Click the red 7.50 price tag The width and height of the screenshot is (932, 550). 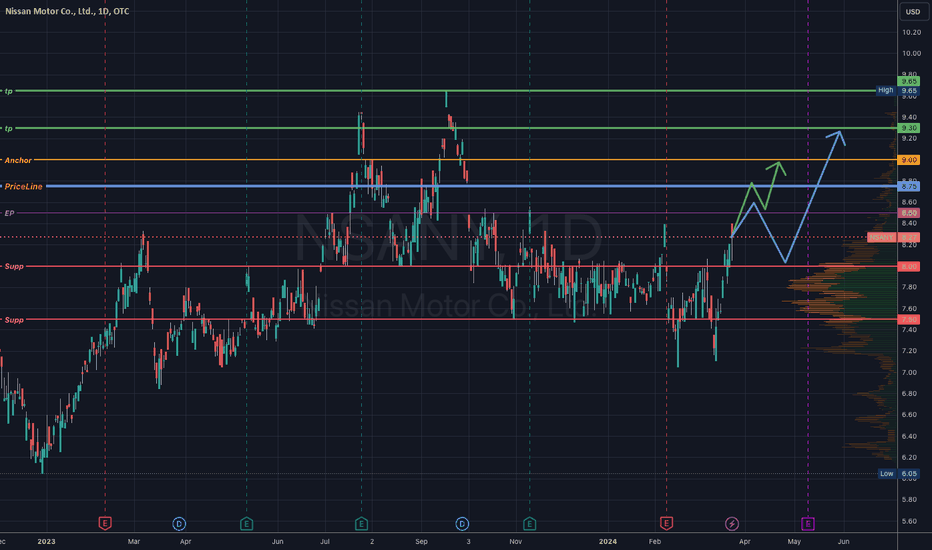pyautogui.click(x=908, y=319)
